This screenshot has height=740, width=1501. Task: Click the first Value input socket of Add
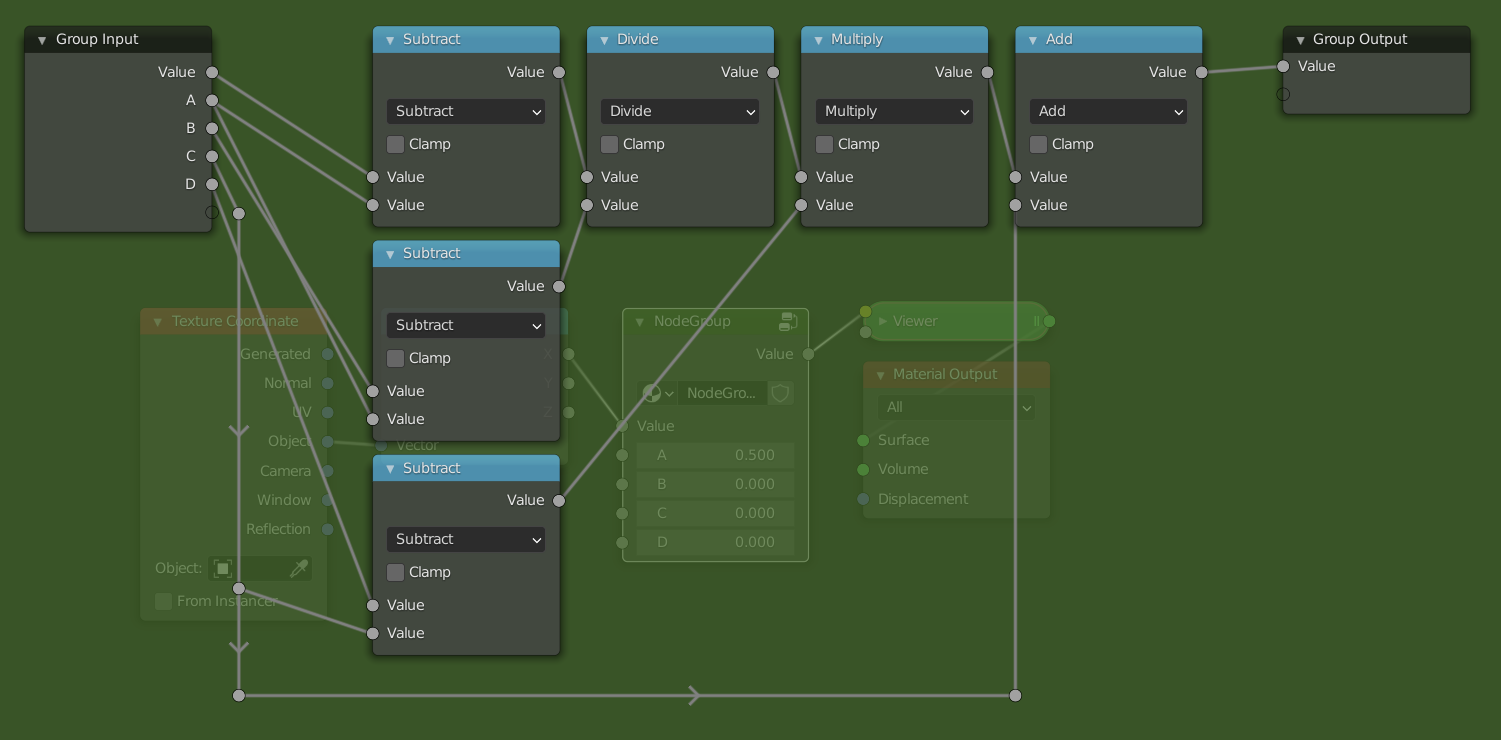tap(1015, 177)
